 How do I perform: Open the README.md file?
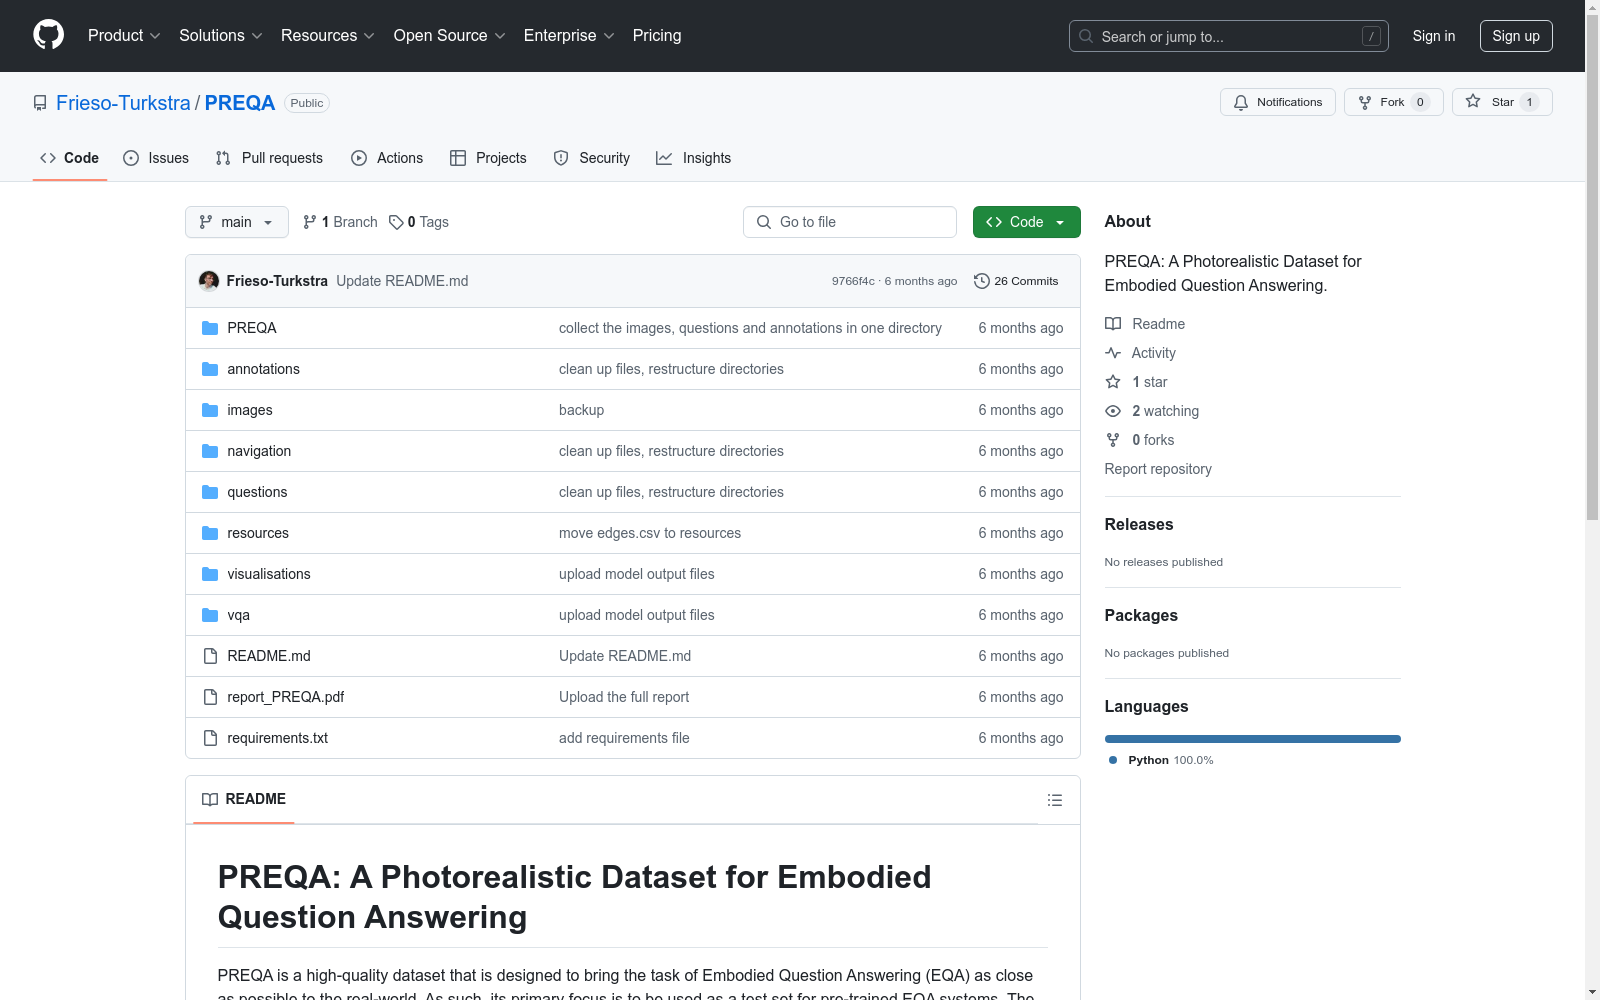(x=269, y=656)
